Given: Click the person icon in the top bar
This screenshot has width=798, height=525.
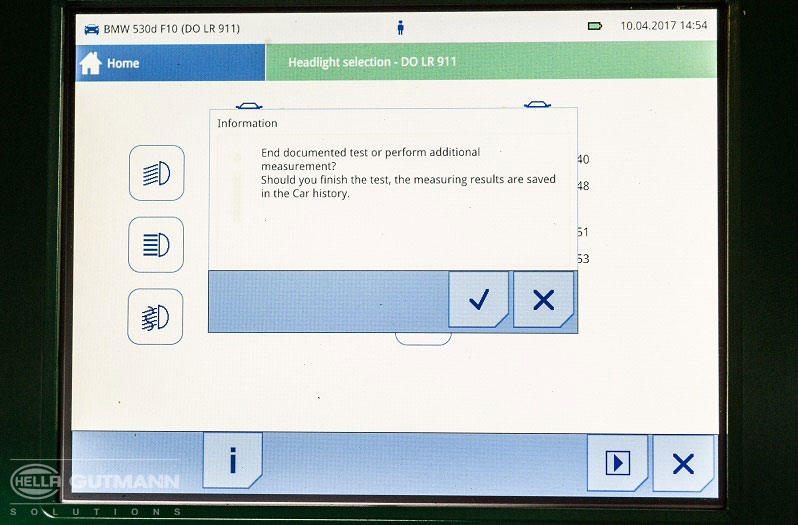Looking at the screenshot, I should tap(401, 27).
